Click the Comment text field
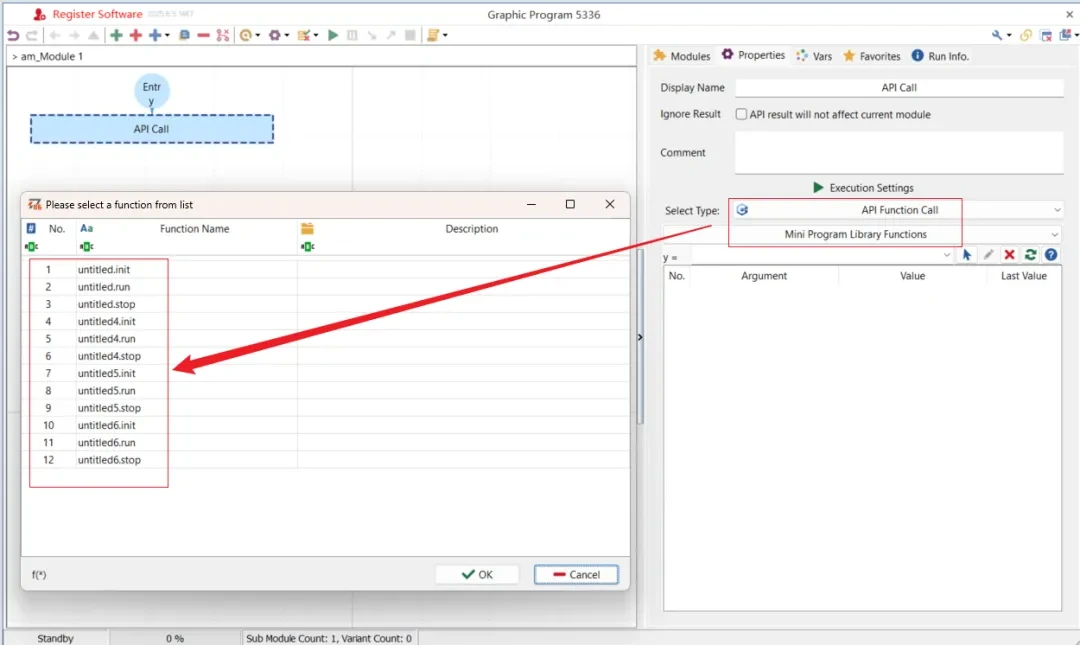Image resolution: width=1080 pixels, height=645 pixels. (x=898, y=153)
